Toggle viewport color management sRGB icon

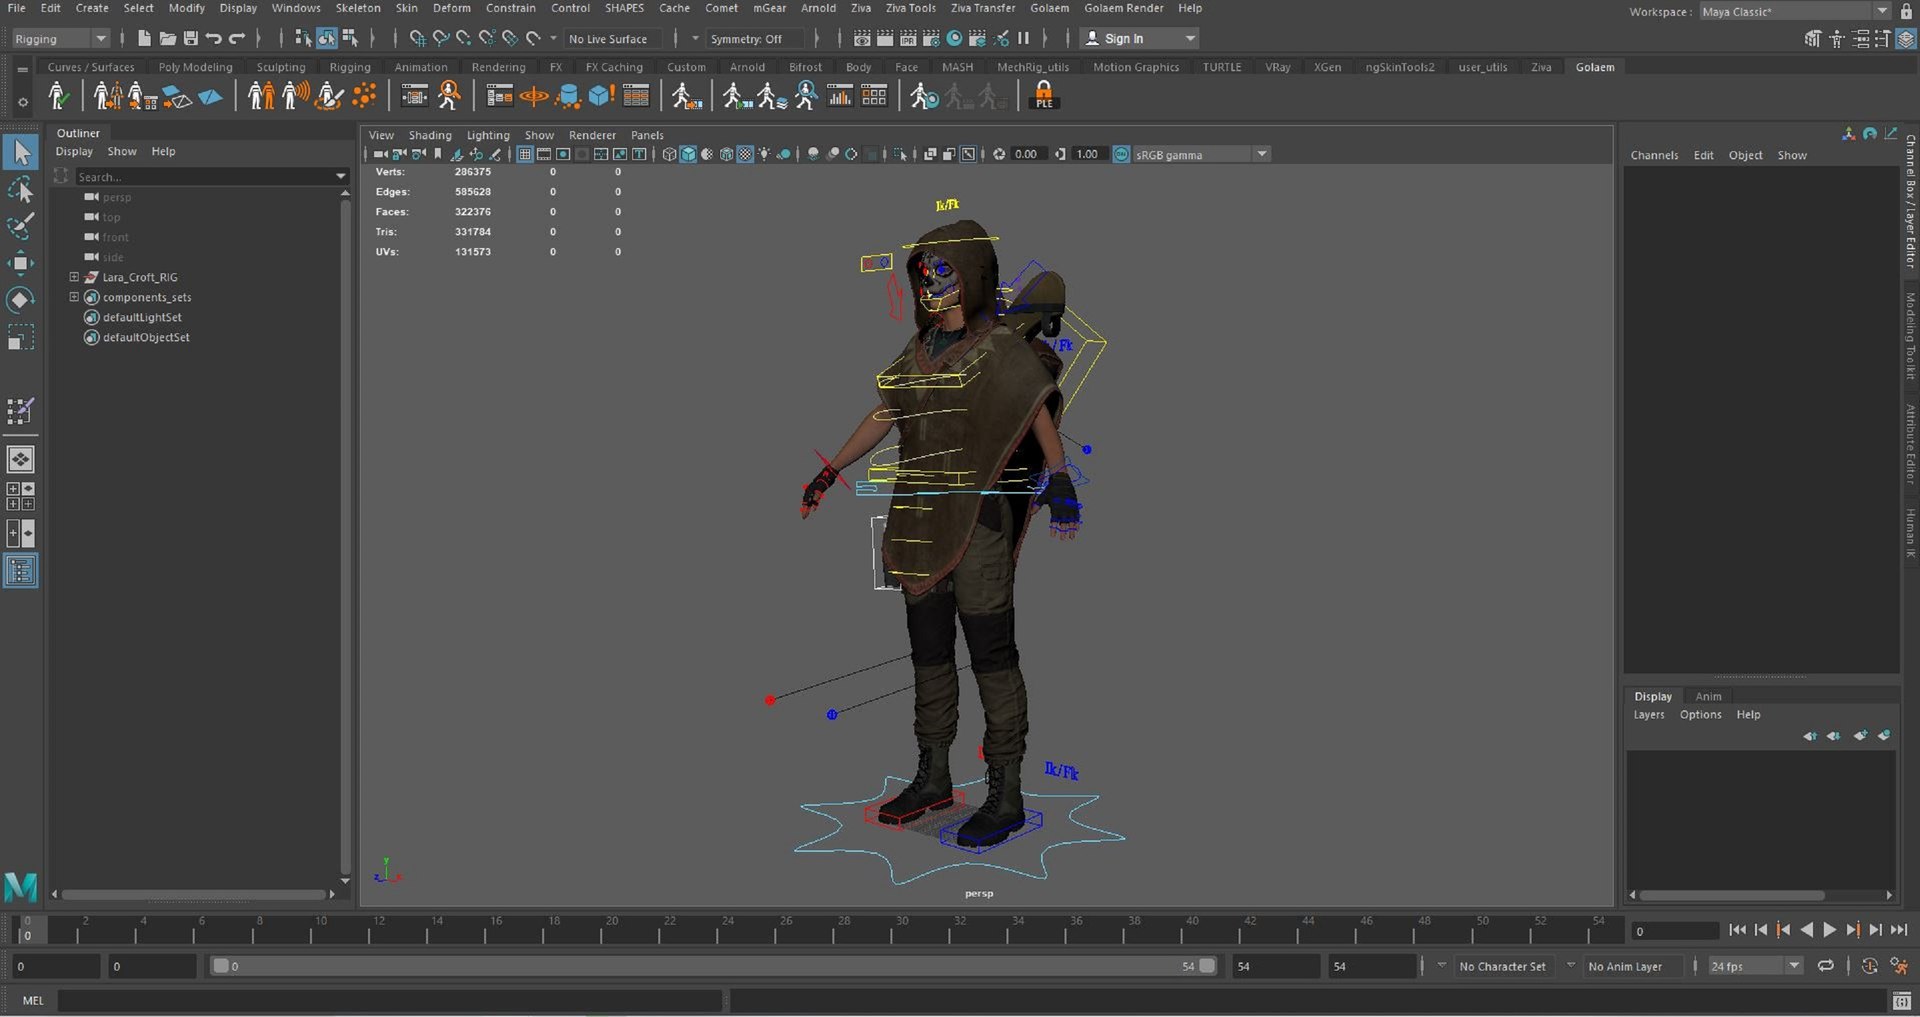(x=1121, y=154)
